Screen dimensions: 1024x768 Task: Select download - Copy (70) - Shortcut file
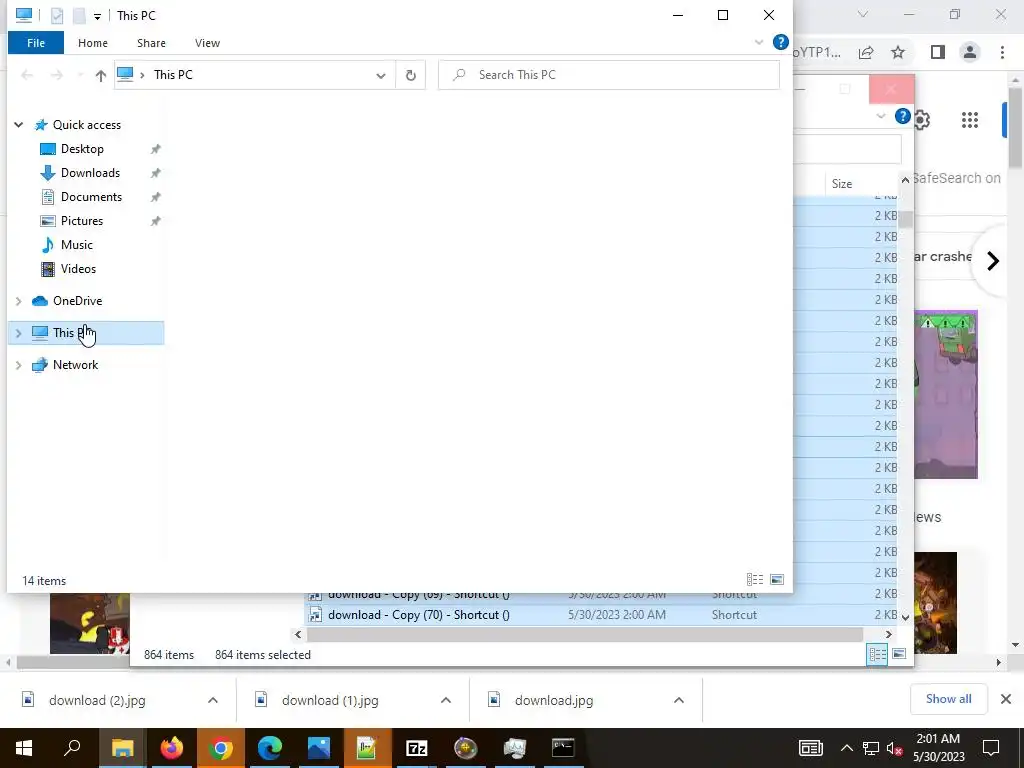coord(419,615)
